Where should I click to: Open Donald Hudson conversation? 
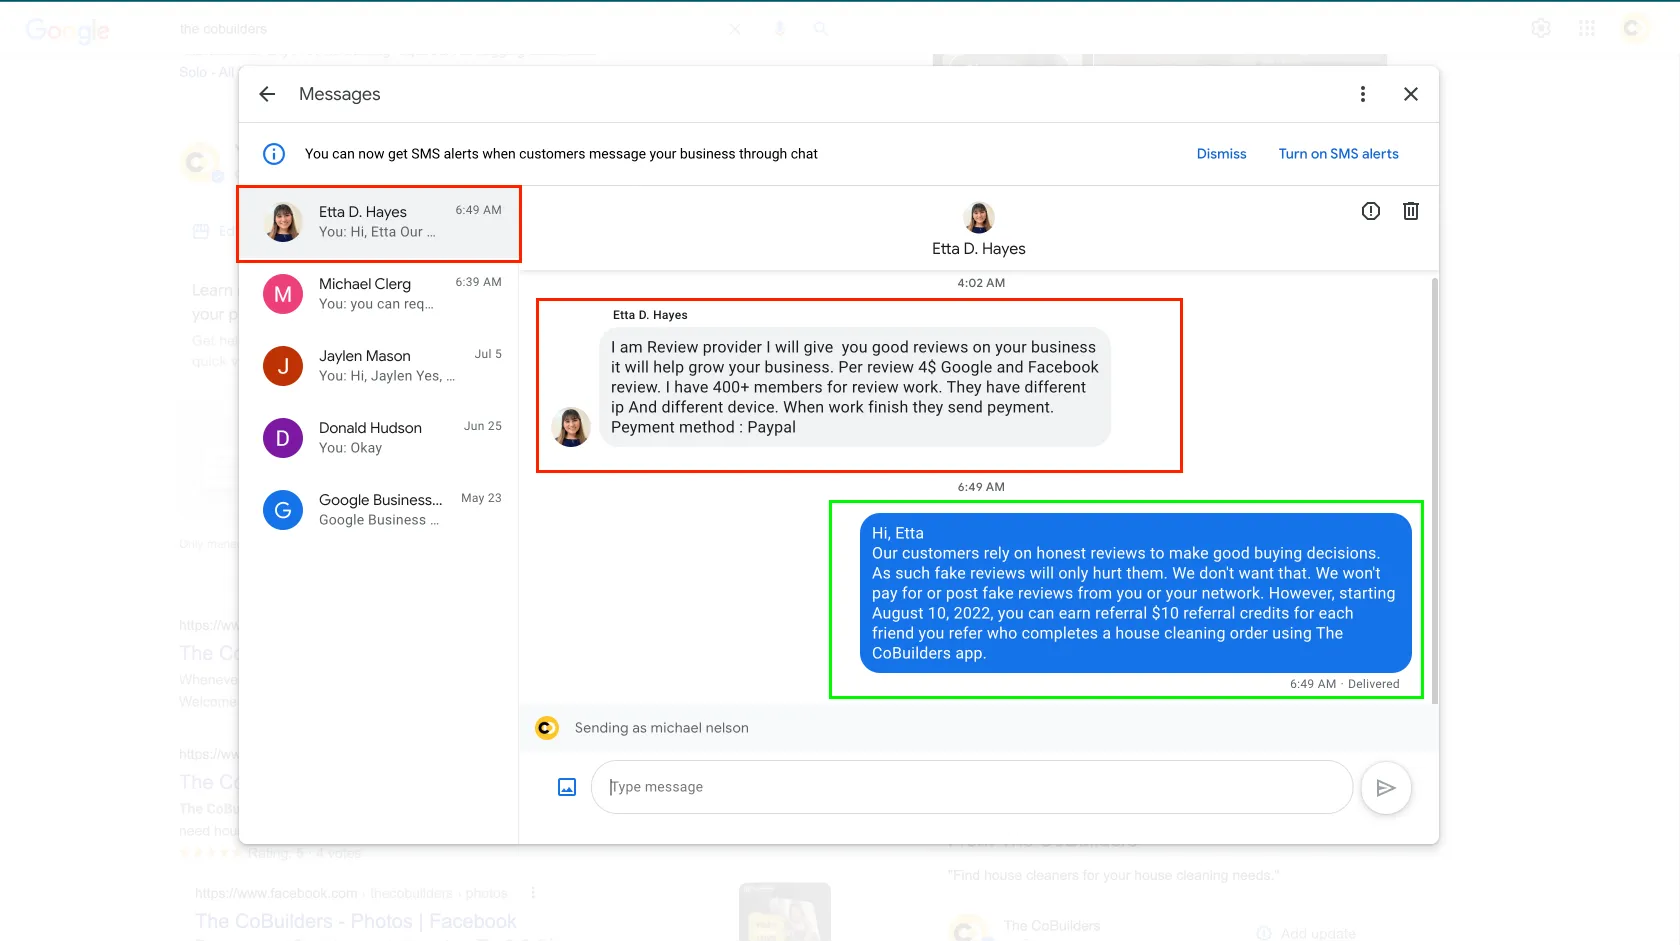(379, 438)
